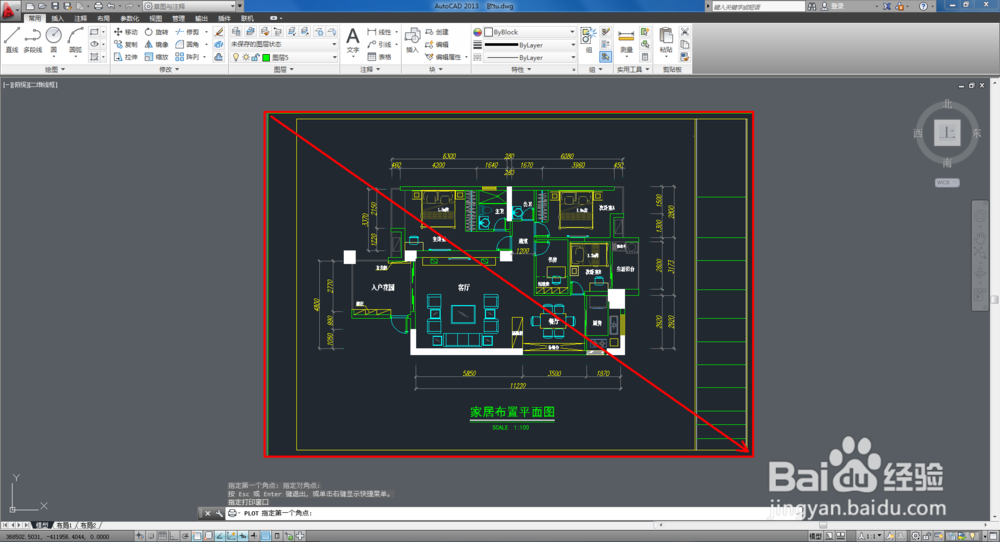The image size is (1000, 542).
Task: Open the 未保存的图层状态 layer state dropdown
Action: pos(284,44)
